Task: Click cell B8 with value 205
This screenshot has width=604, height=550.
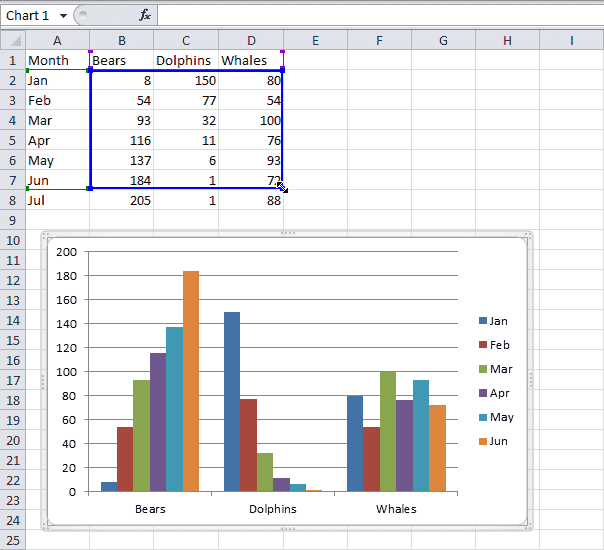Action: 121,200
